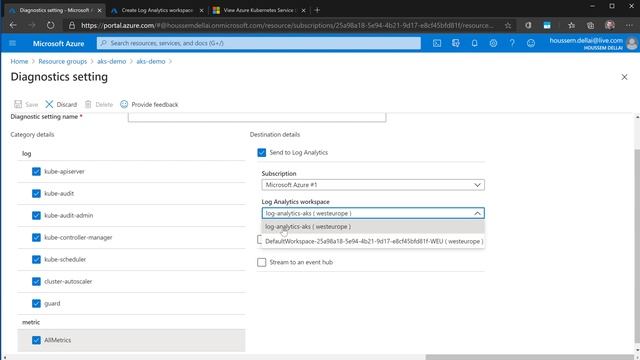
Task: Click the portal search box
Action: coord(258,43)
